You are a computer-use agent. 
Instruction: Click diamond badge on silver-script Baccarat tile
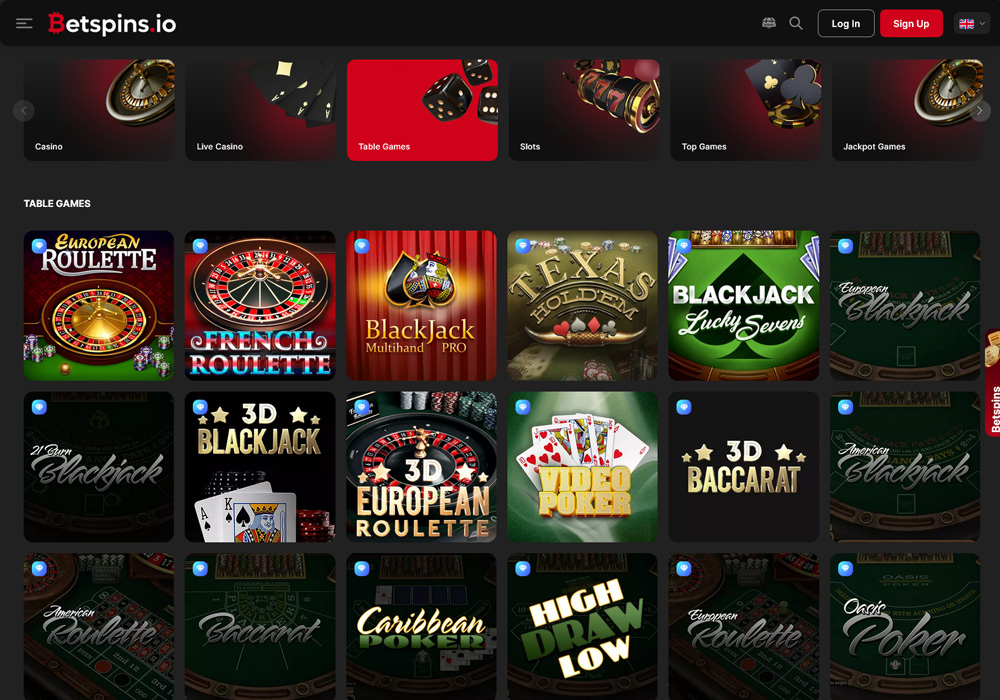200,568
